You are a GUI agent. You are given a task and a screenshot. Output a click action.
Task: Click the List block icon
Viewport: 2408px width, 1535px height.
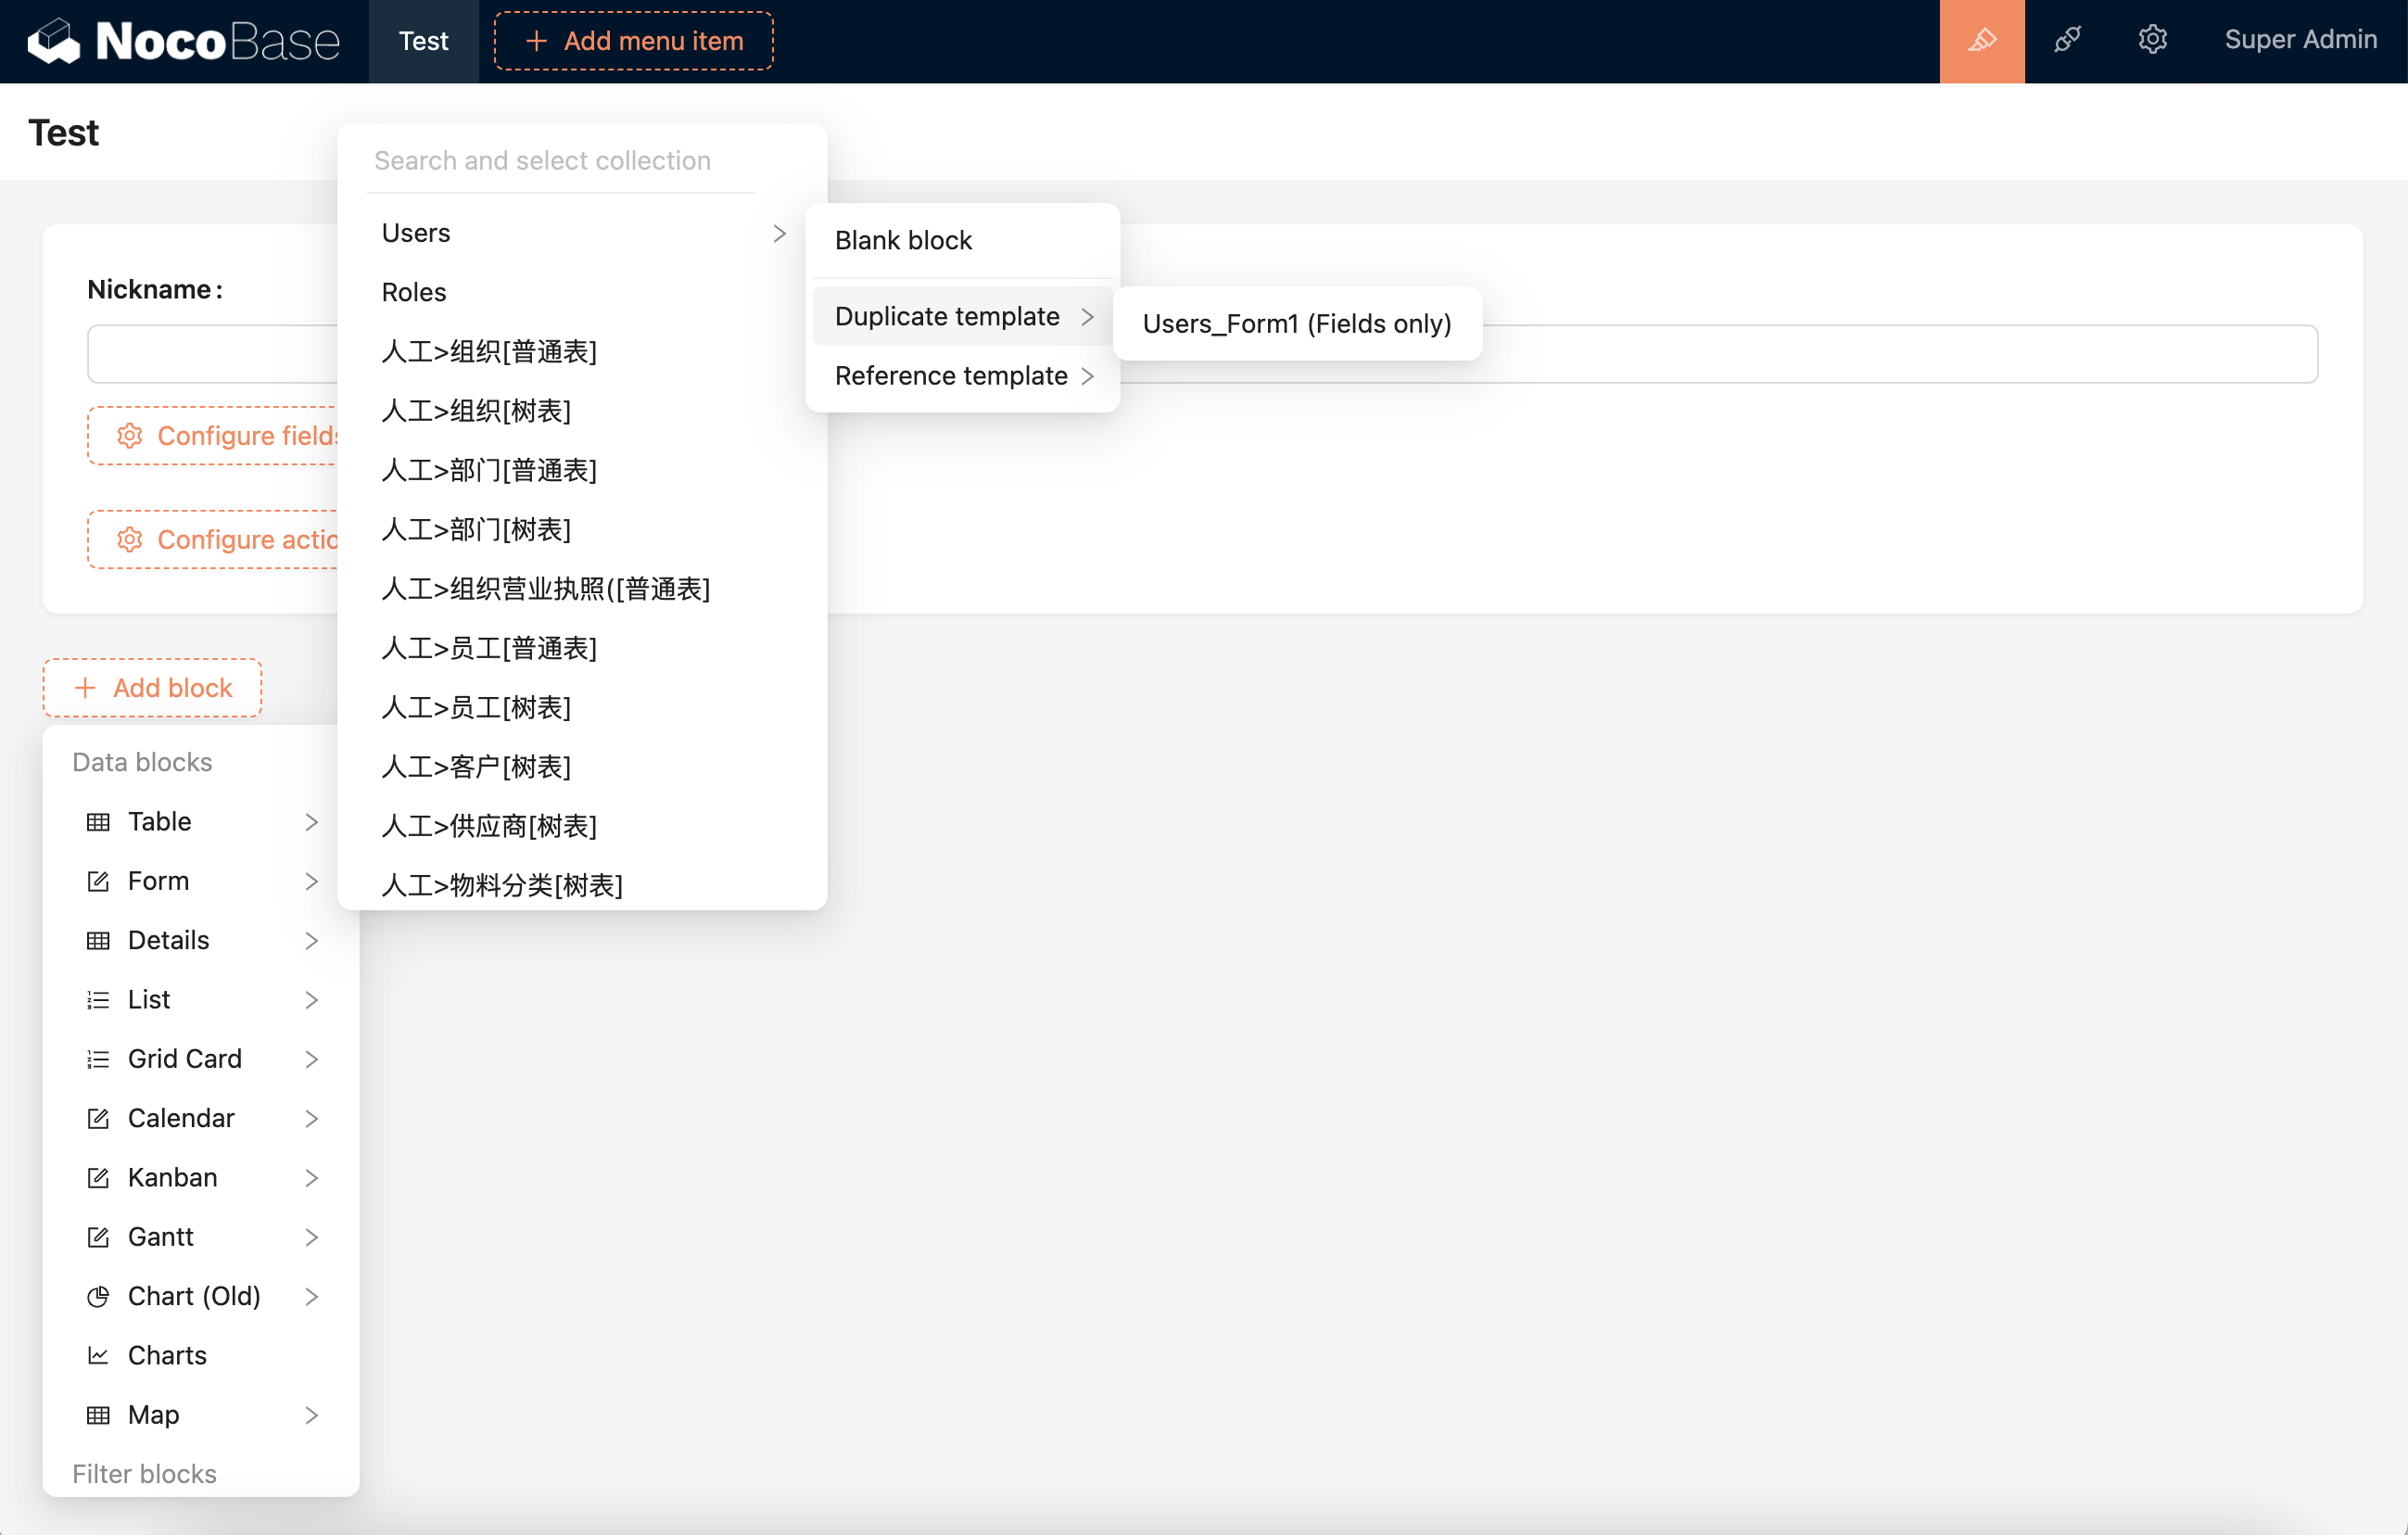point(98,1000)
